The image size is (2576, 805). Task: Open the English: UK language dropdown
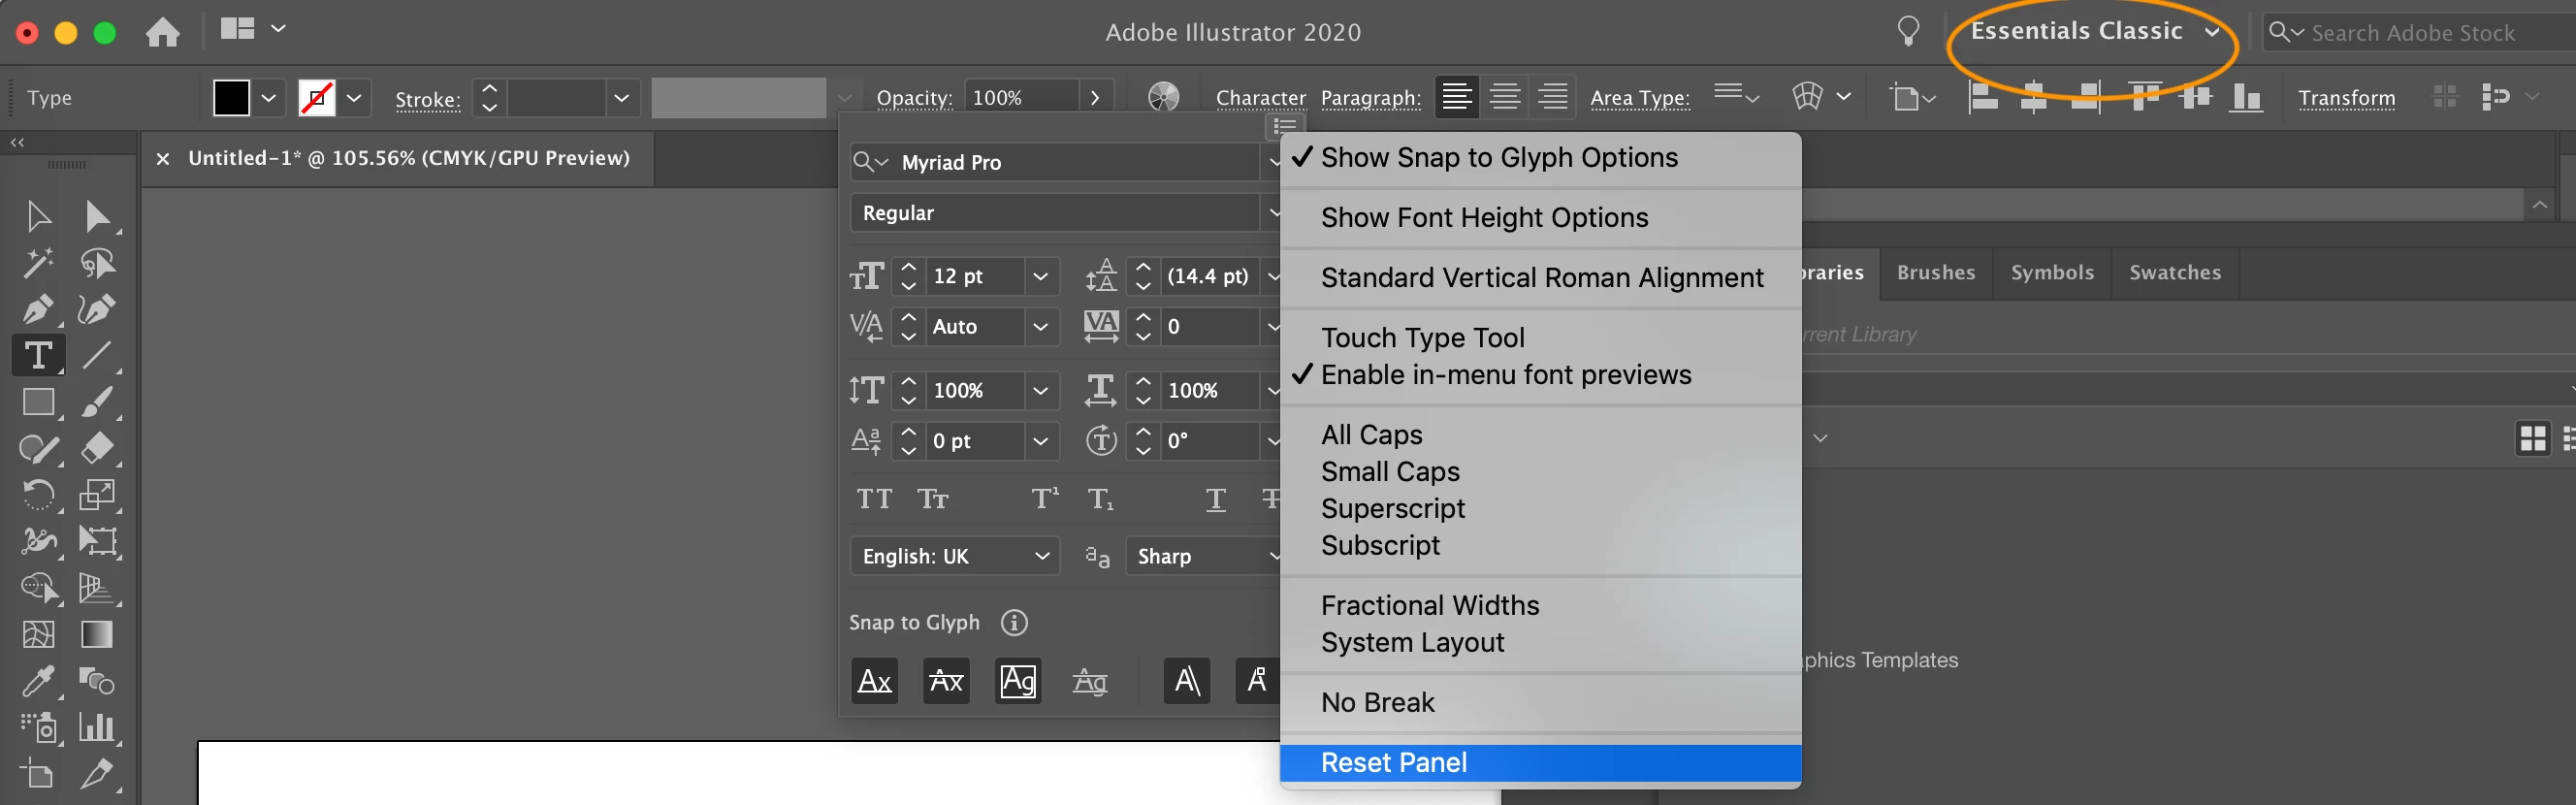click(955, 556)
